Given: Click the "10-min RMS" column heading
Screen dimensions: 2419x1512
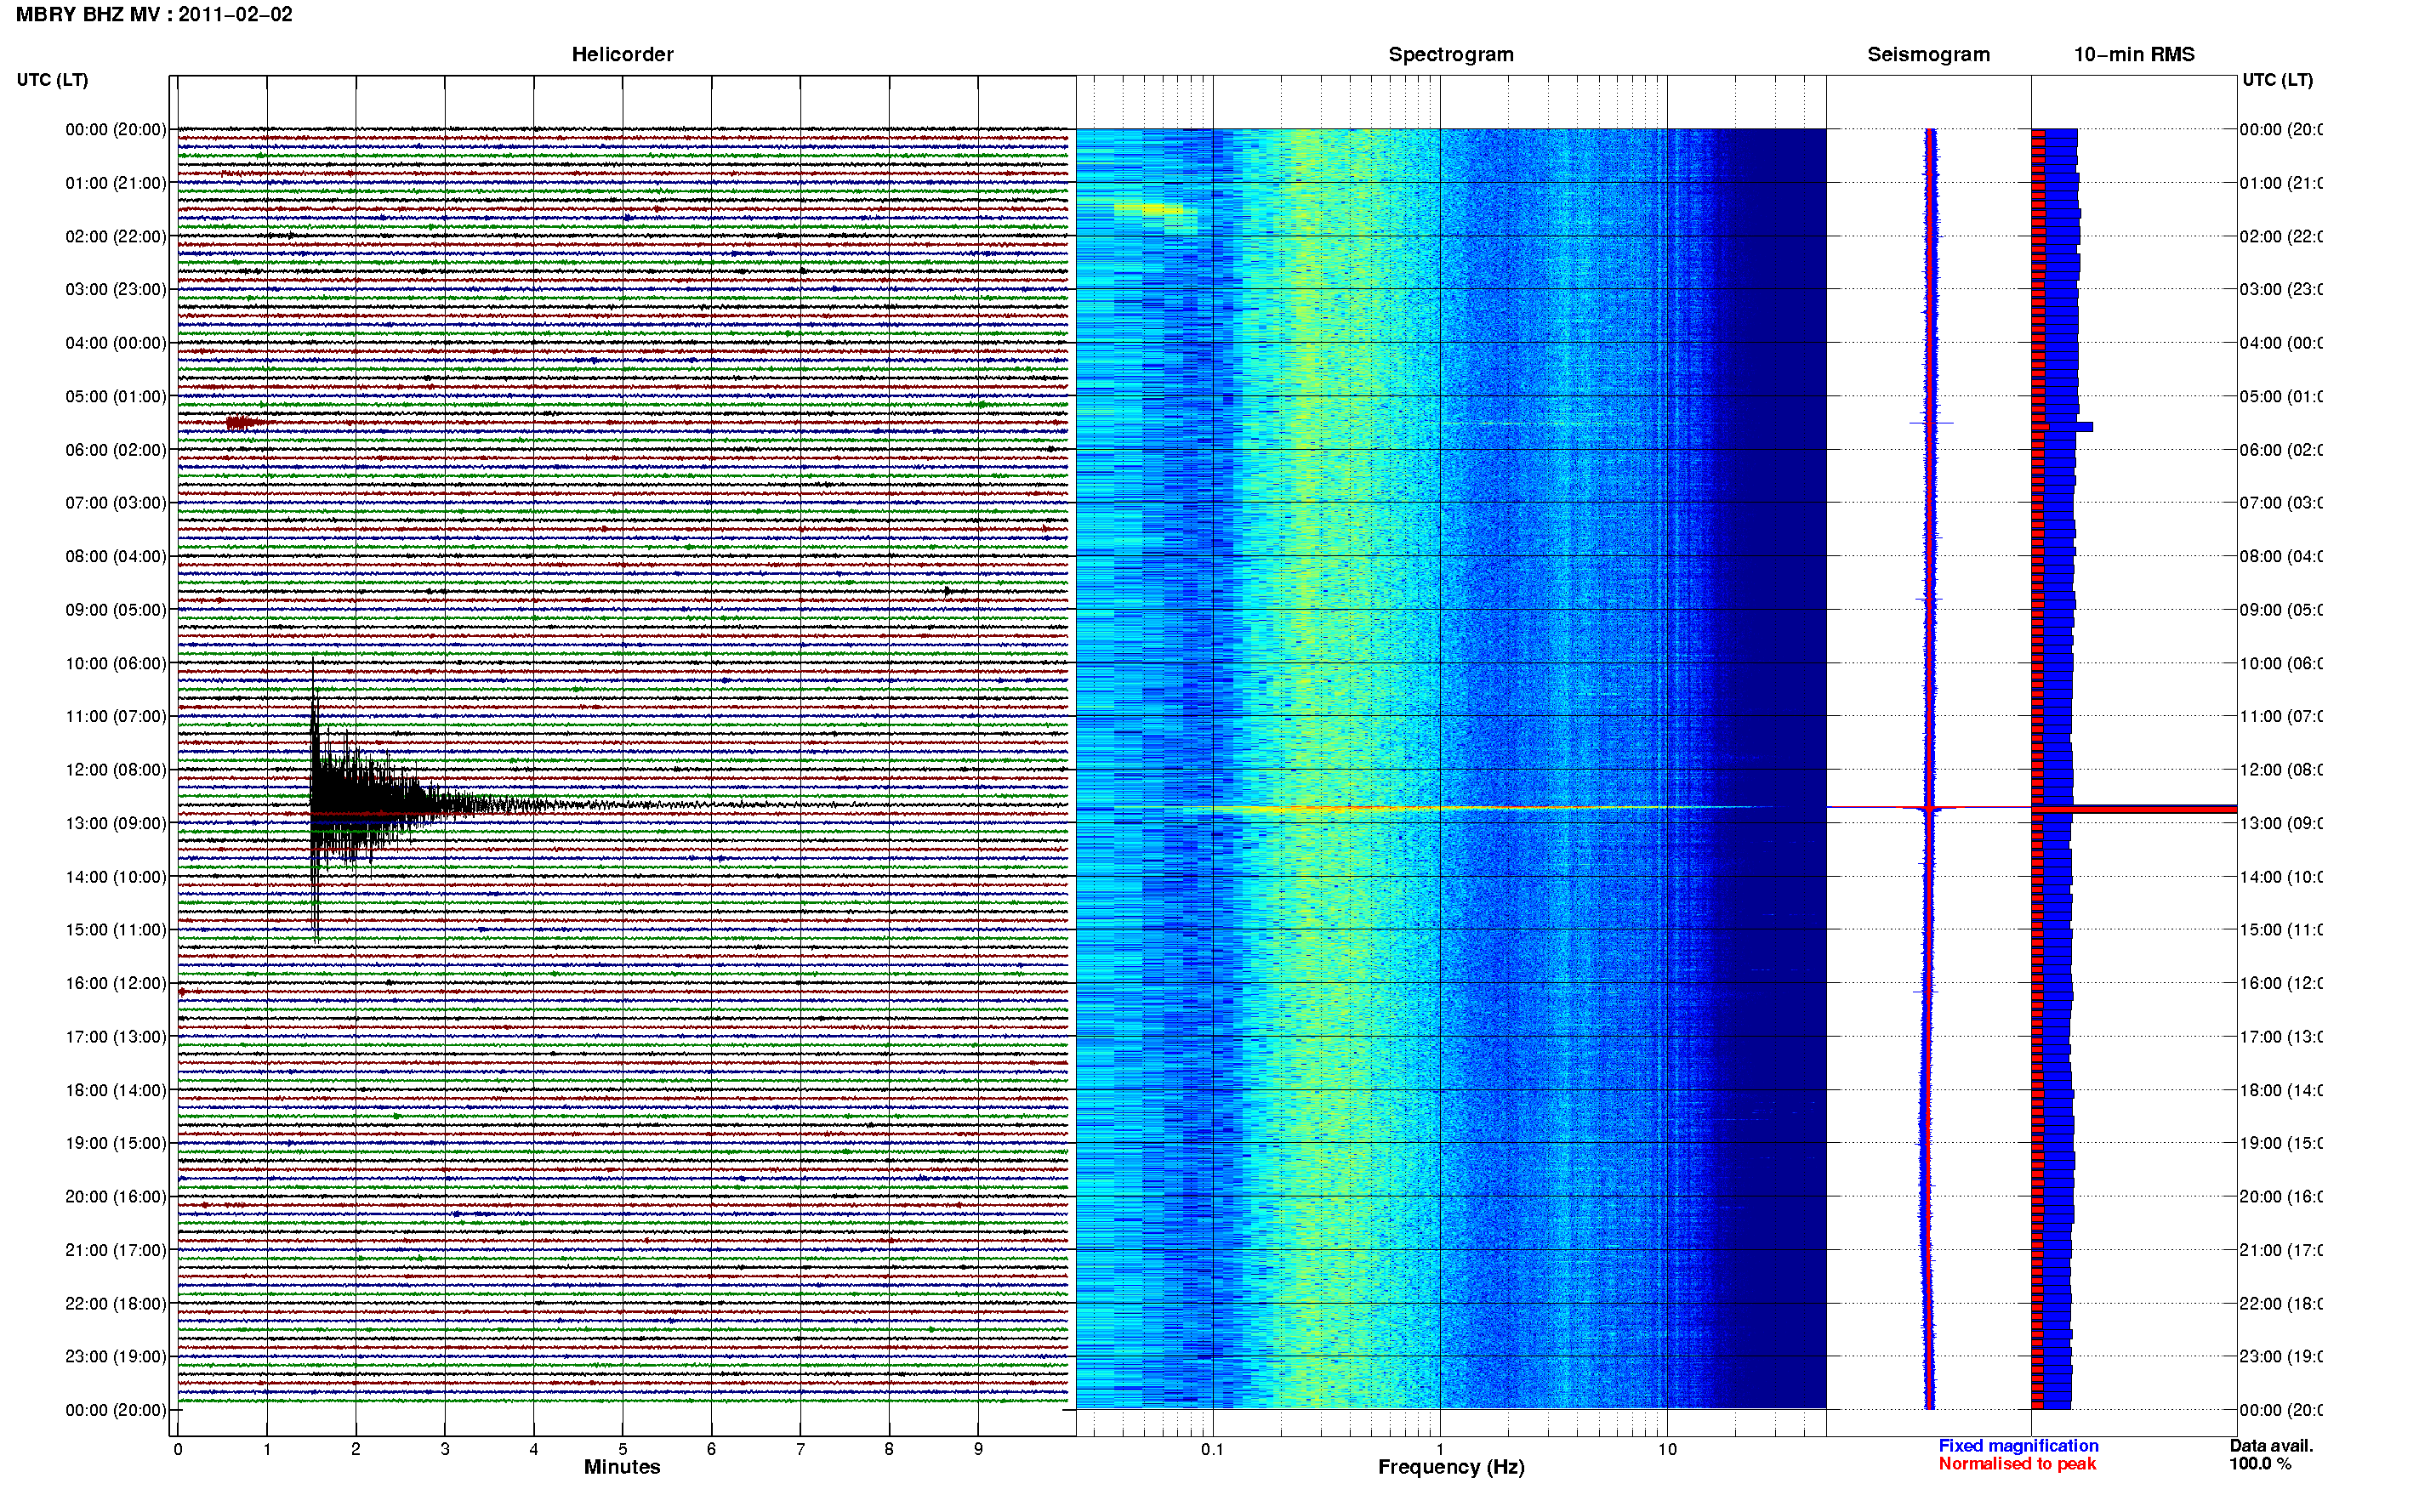Looking at the screenshot, I should pyautogui.click(x=2133, y=54).
